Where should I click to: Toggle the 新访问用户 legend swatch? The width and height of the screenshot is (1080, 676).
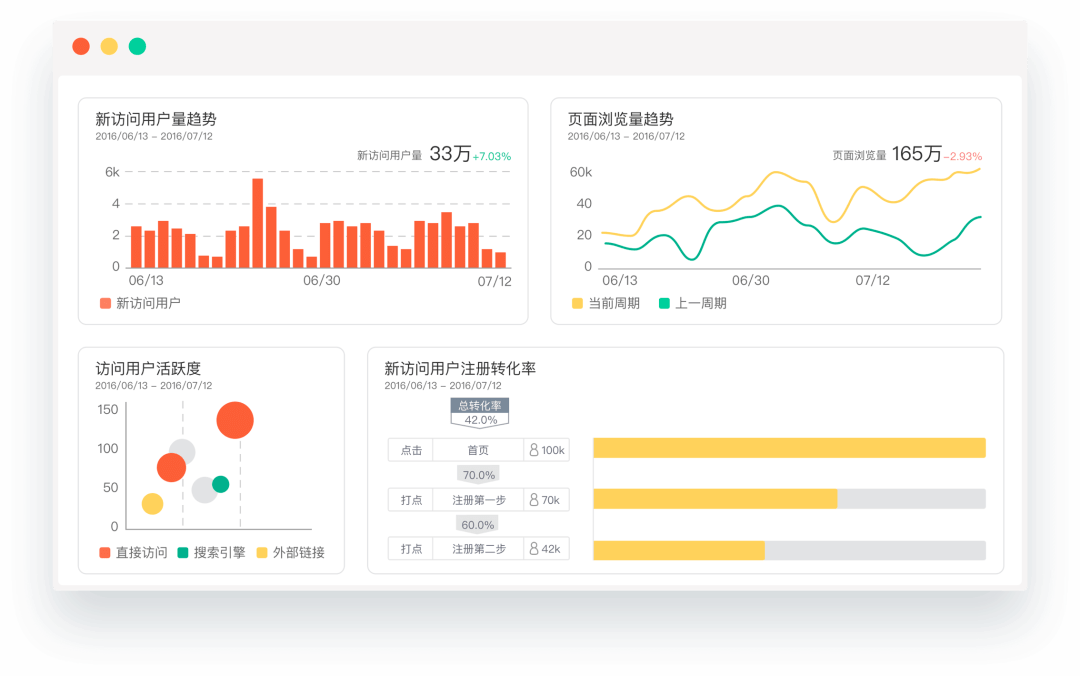pyautogui.click(x=105, y=303)
